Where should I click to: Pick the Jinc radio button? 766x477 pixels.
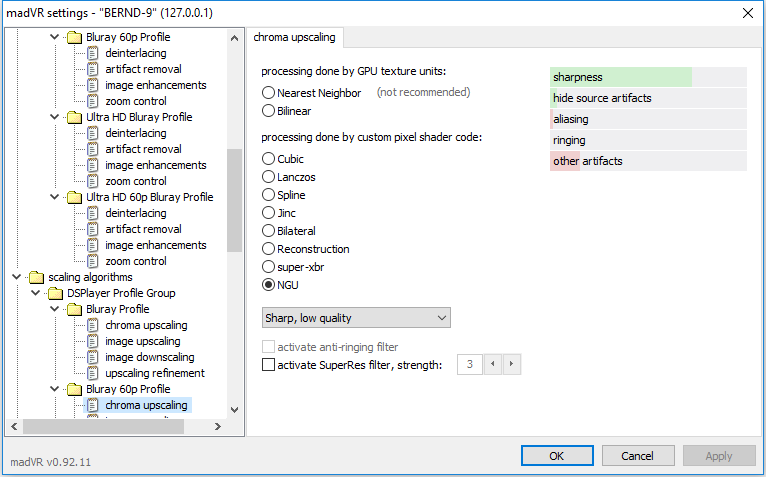pyautogui.click(x=268, y=213)
